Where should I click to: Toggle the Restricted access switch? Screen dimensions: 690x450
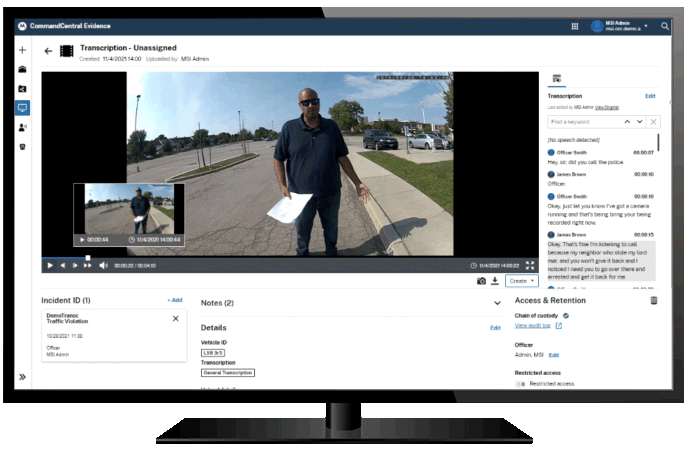pos(520,383)
